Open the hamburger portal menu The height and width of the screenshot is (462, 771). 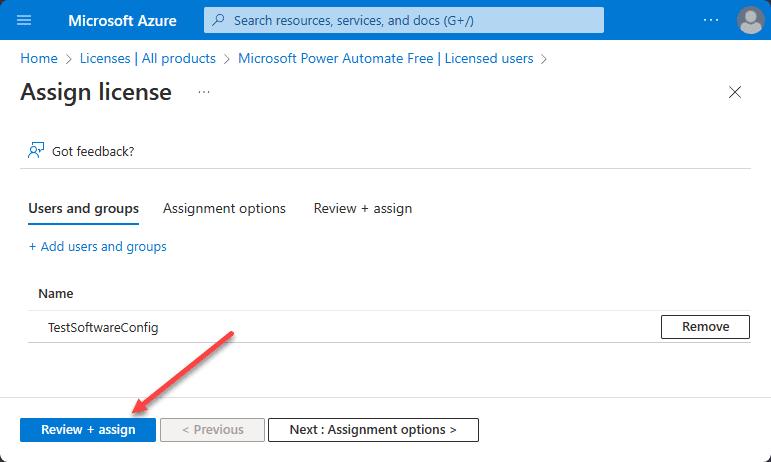pos(24,20)
